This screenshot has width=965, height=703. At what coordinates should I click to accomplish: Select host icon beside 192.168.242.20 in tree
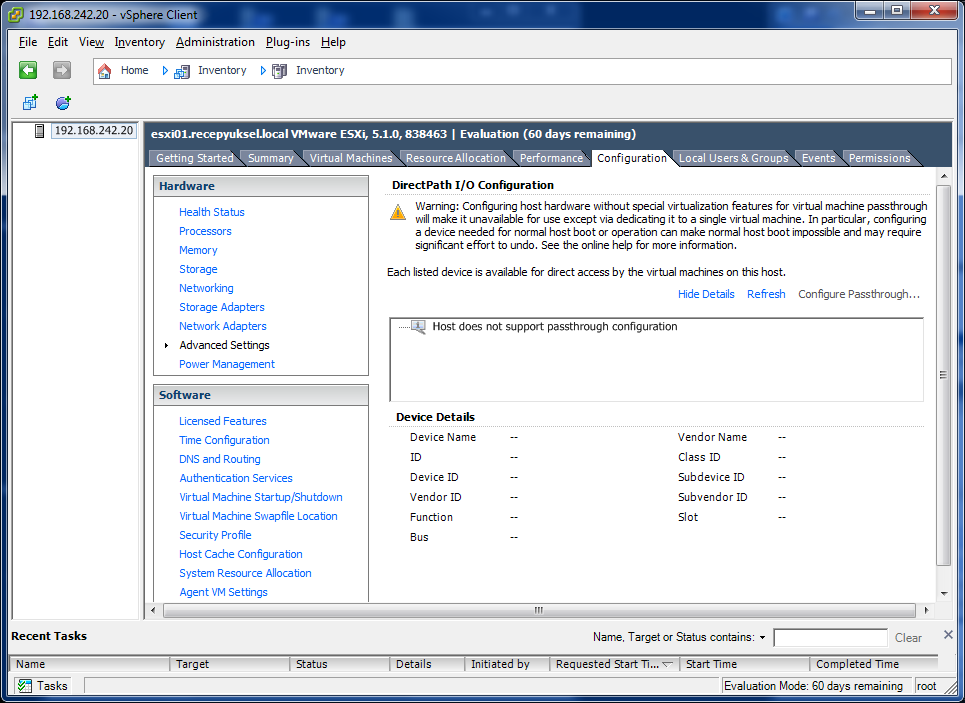tap(39, 131)
